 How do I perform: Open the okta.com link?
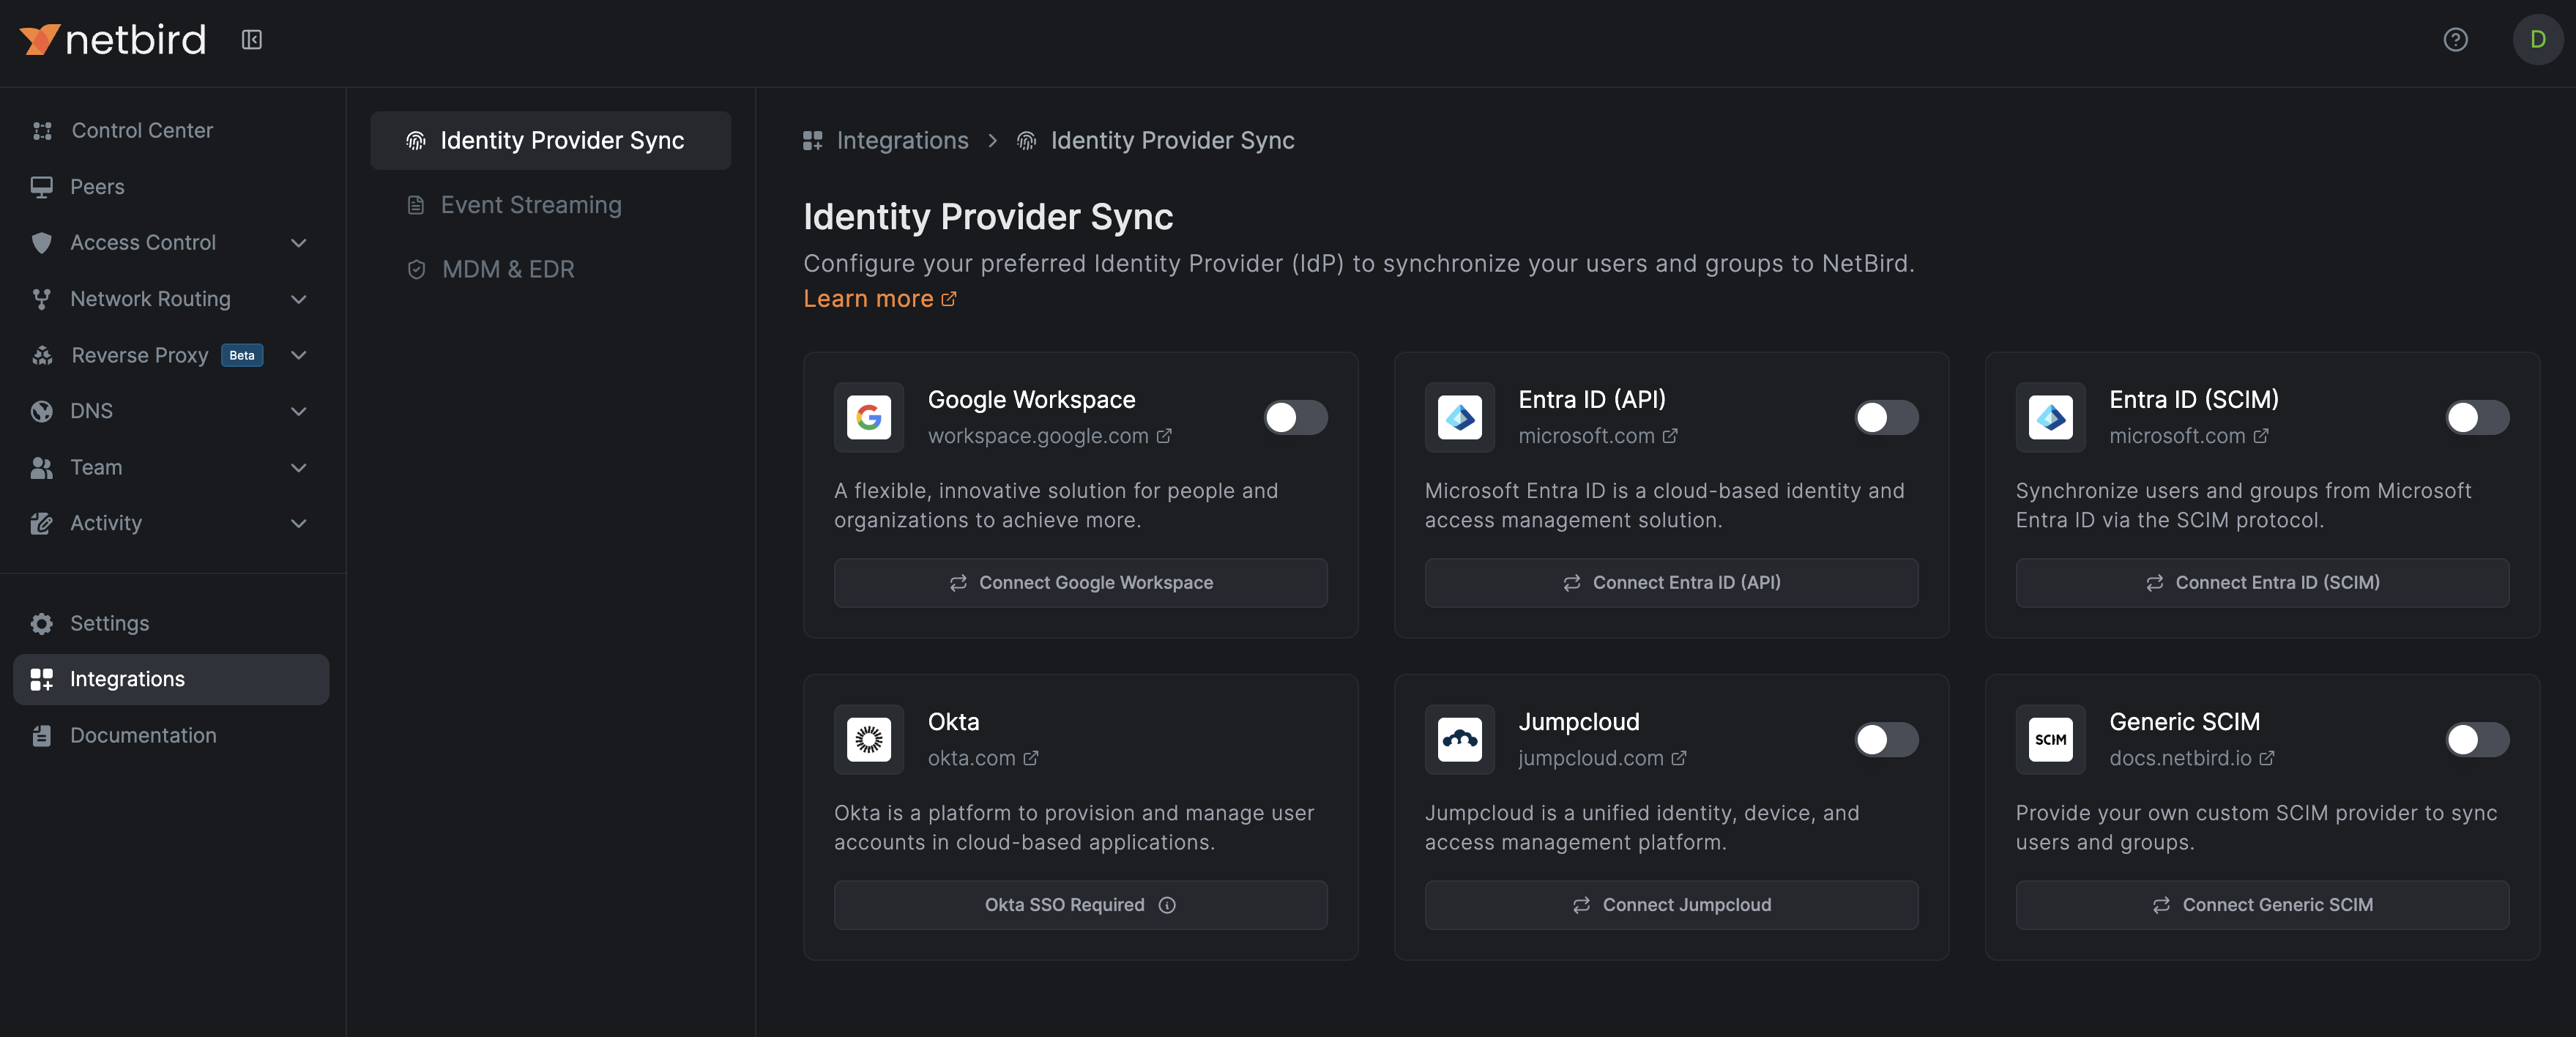click(x=983, y=758)
